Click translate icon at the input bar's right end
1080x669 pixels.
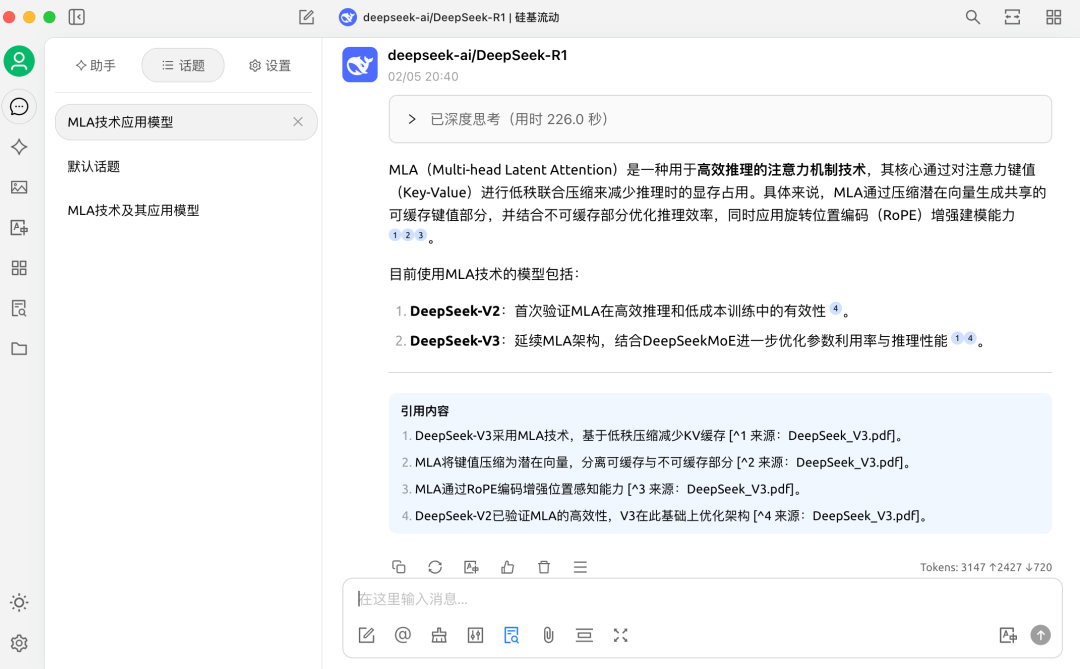(1008, 635)
